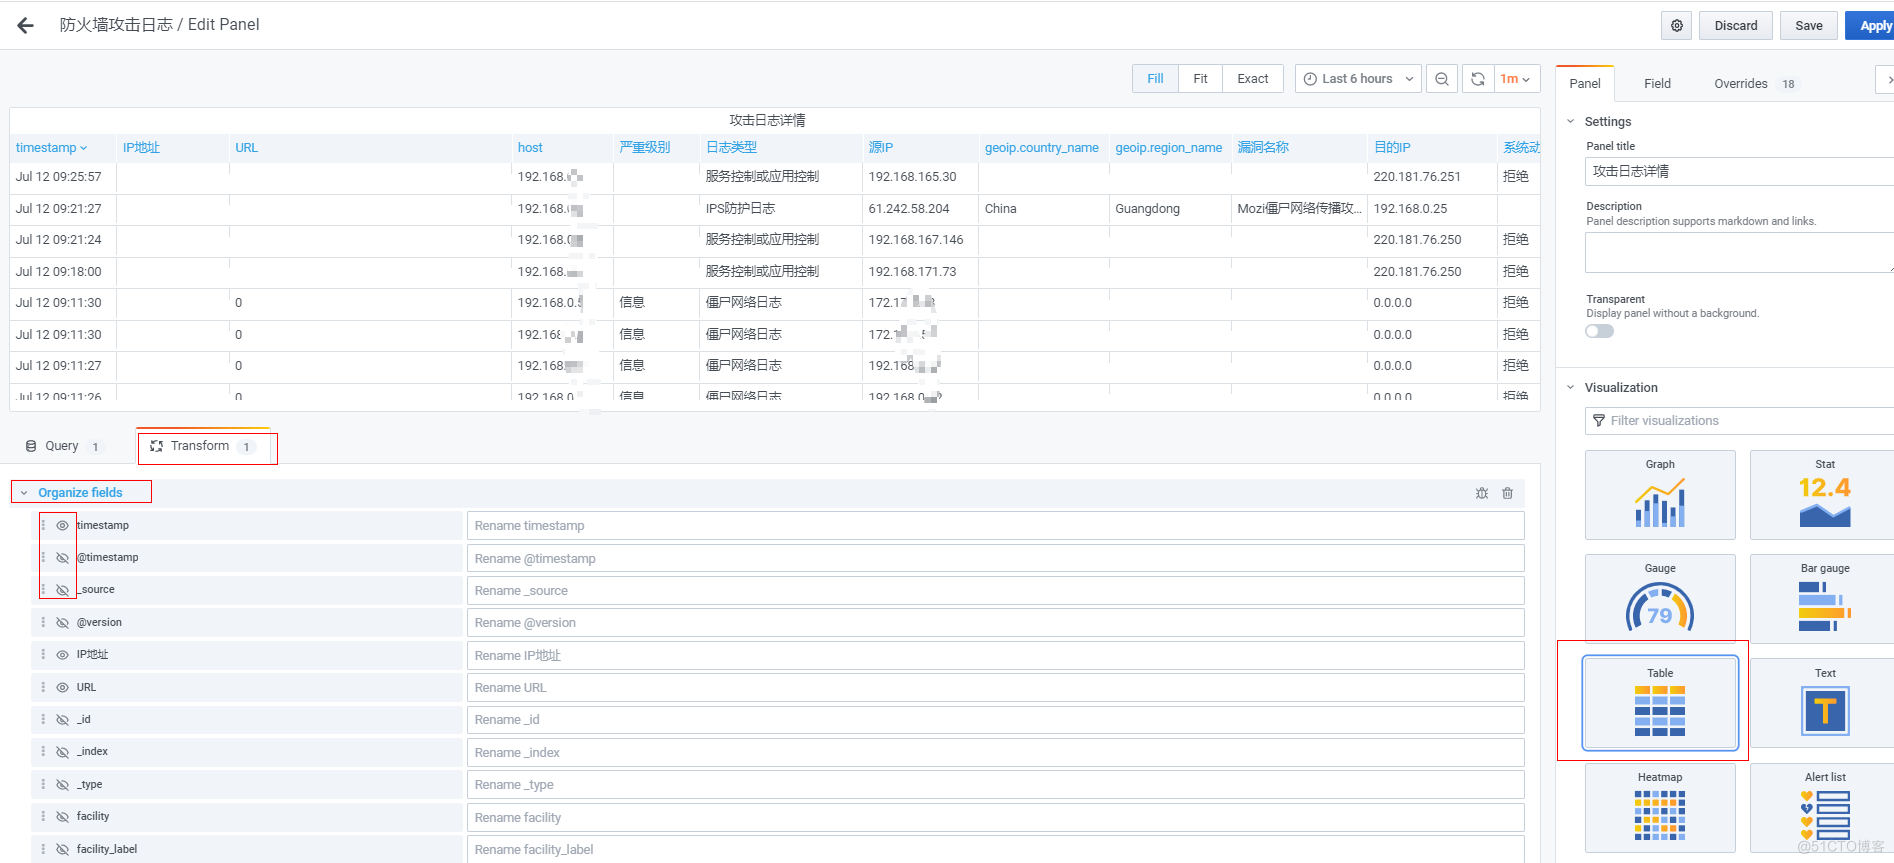The width and height of the screenshot is (1894, 863).
Task: Show the _type field with eye icon
Action: point(62,785)
